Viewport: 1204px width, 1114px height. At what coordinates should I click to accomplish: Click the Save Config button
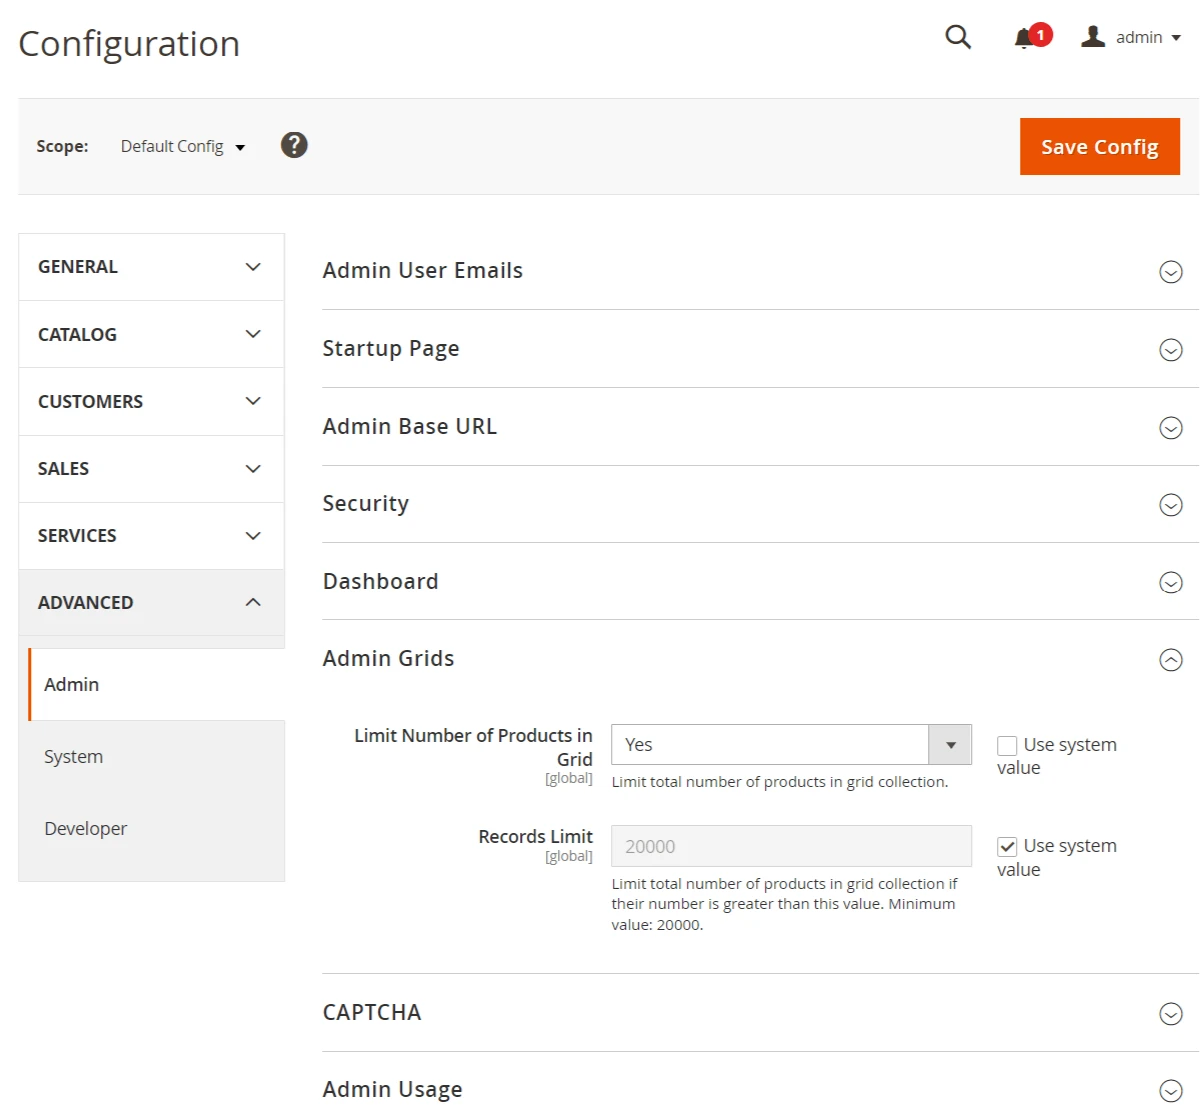1099,147
